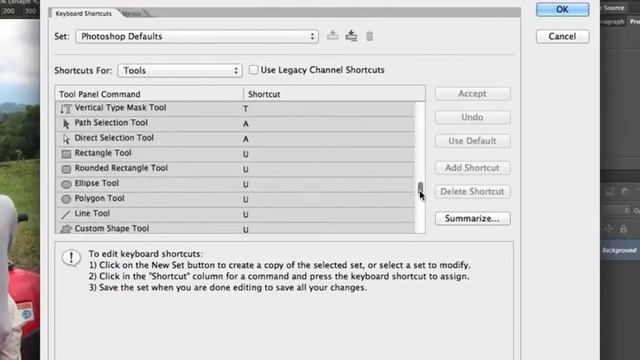
Task: Select the Rectangle Tool row label
Action: [x=103, y=153]
